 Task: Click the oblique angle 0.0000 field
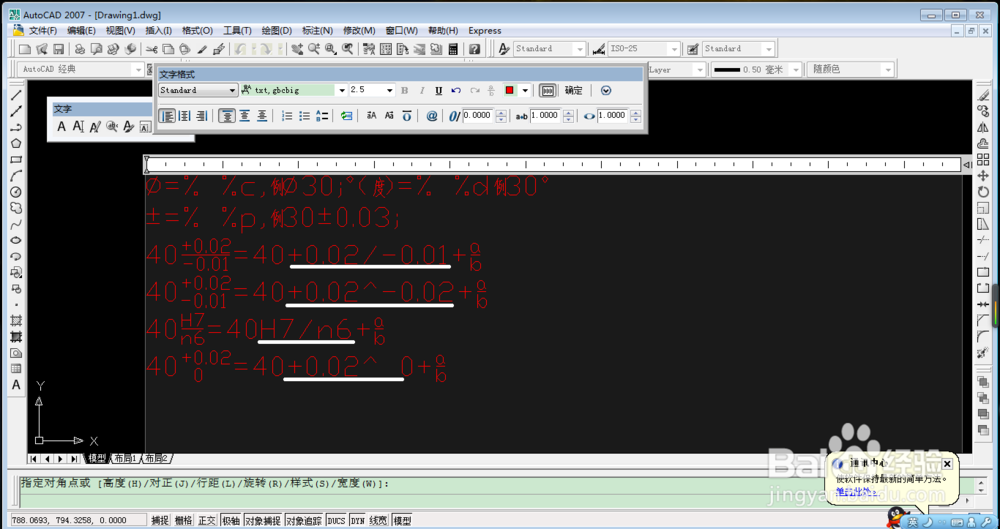coord(478,116)
